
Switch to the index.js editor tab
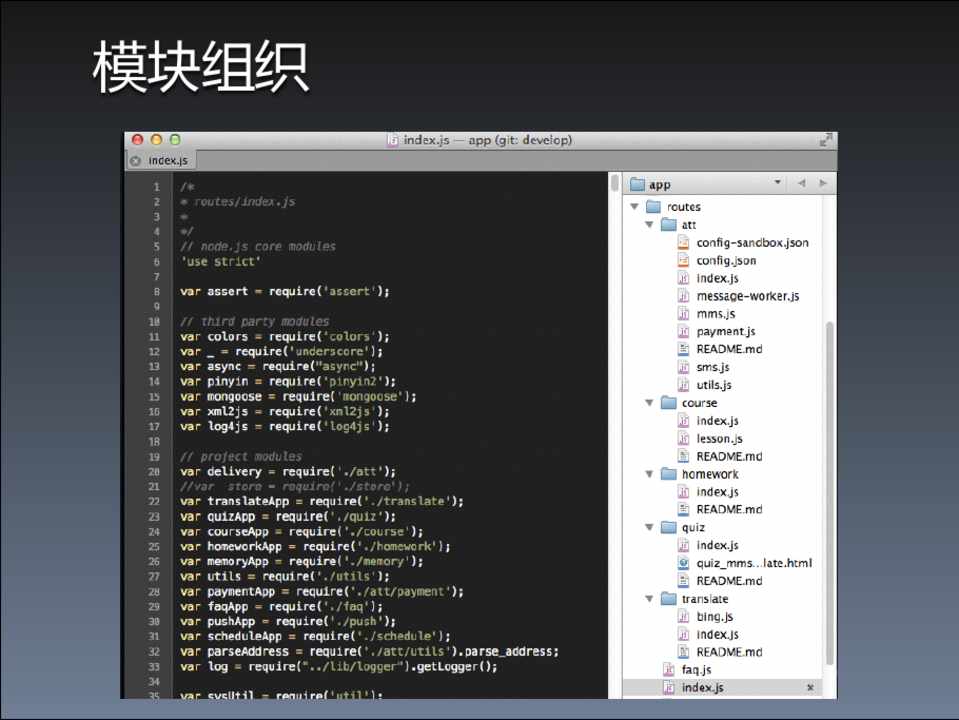168,160
